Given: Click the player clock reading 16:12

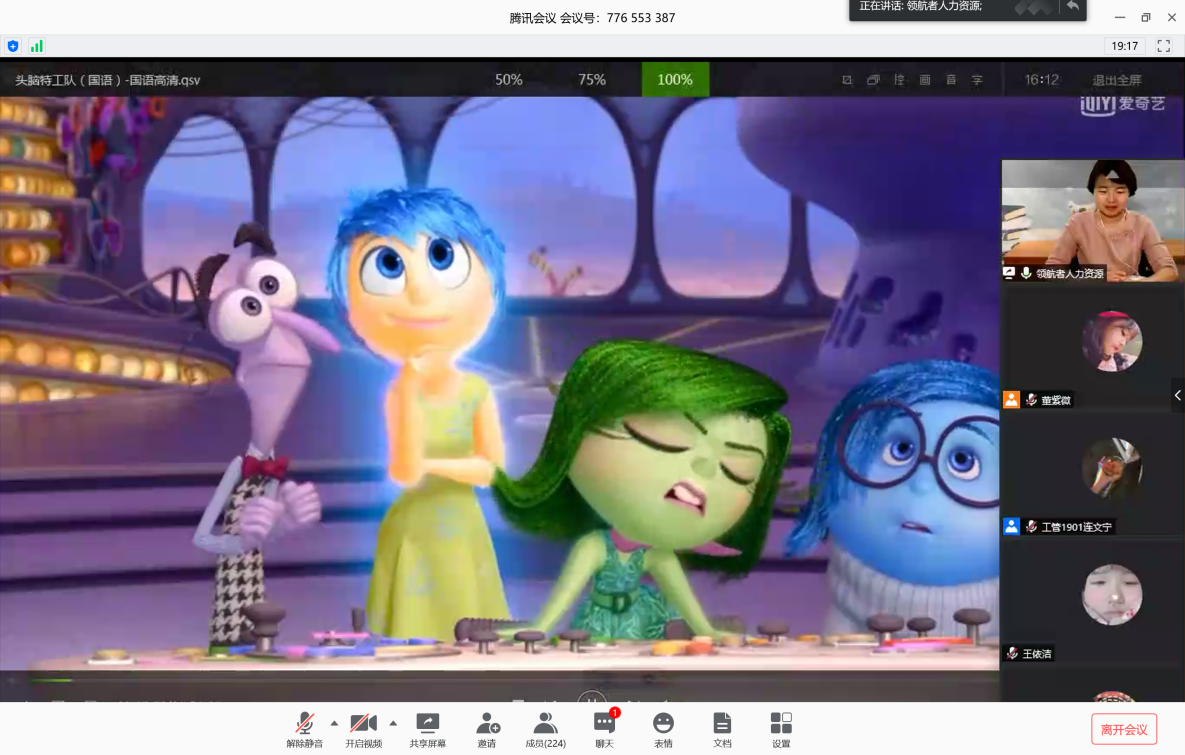Looking at the screenshot, I should (1041, 80).
